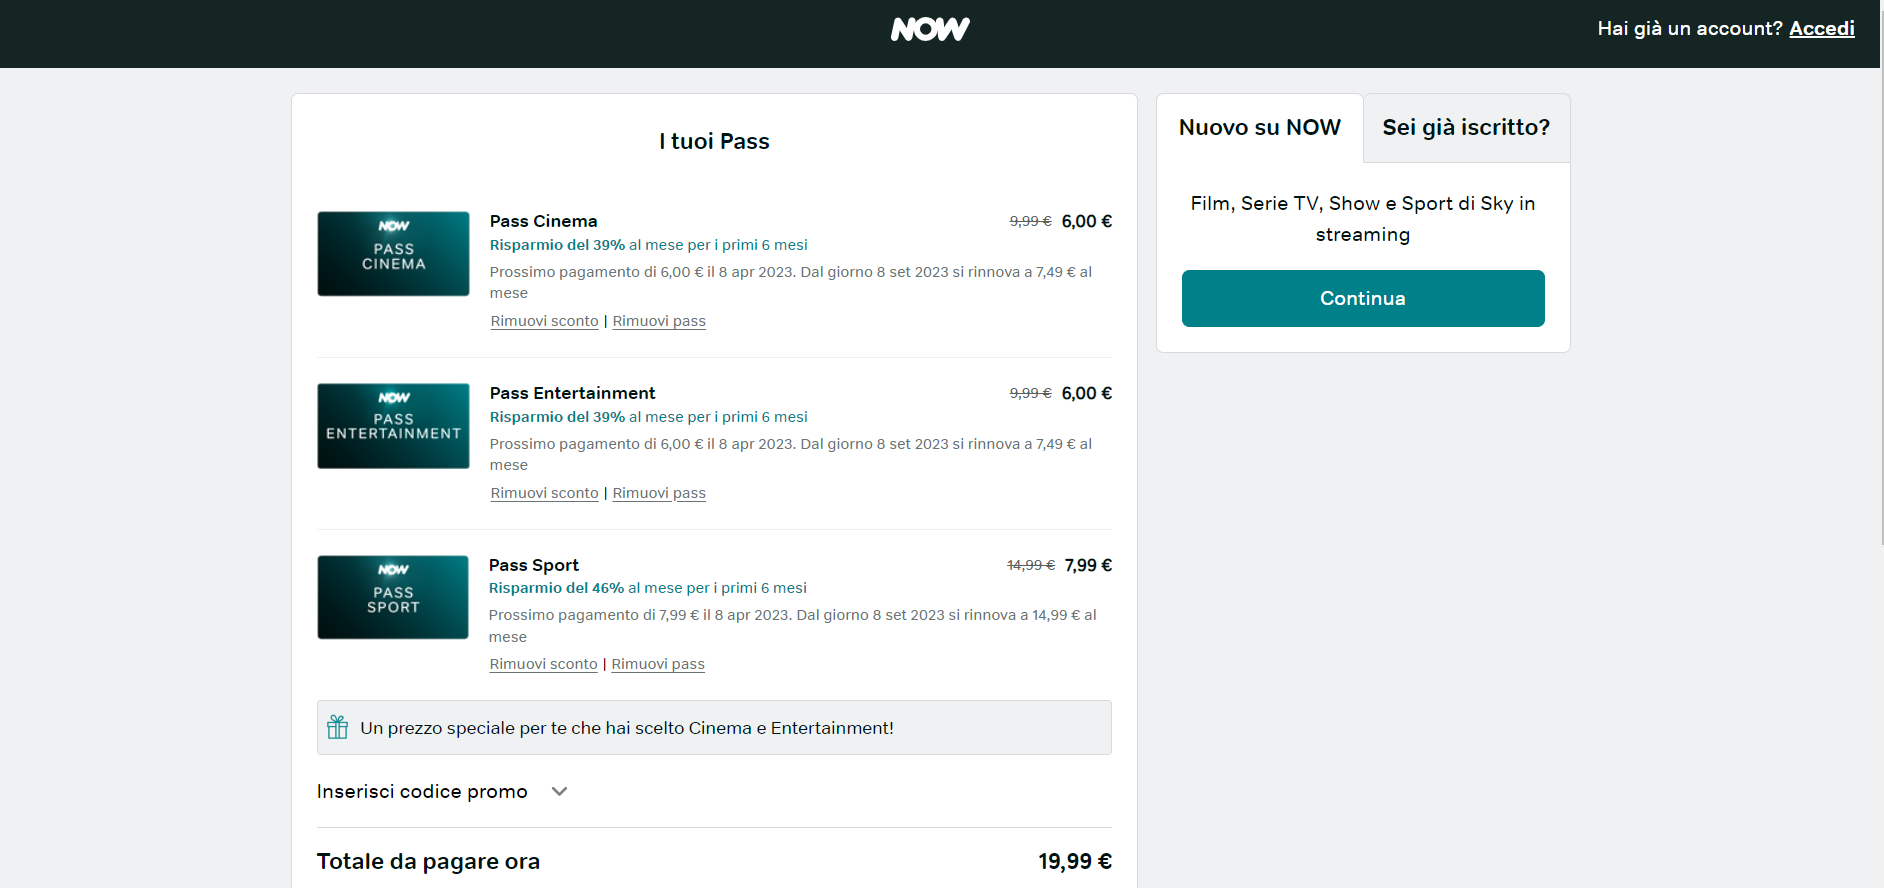Click the page vertical scrollbar
The width and height of the screenshot is (1884, 888).
click(1880, 300)
